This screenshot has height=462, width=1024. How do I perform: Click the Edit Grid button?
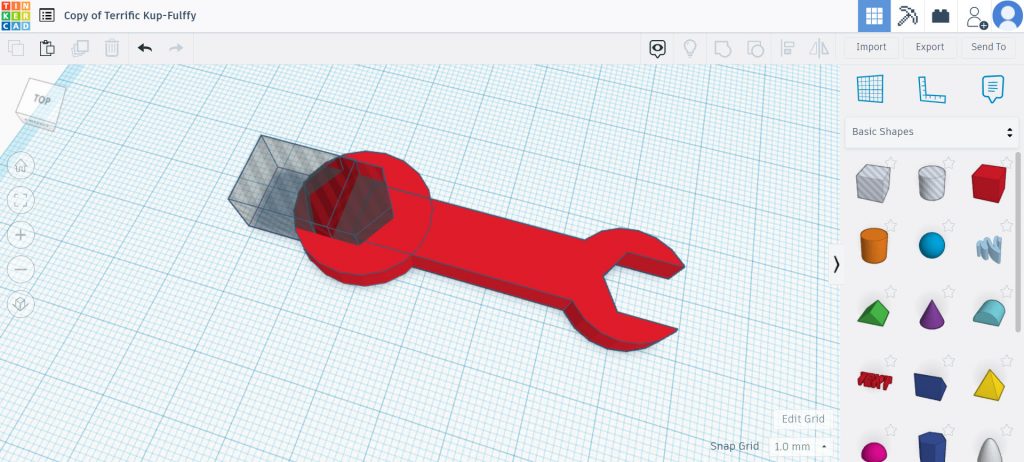point(803,419)
